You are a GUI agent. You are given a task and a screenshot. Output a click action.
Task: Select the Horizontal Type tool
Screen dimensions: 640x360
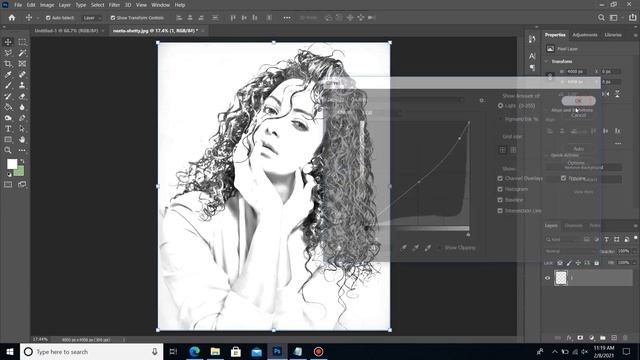coord(8,129)
